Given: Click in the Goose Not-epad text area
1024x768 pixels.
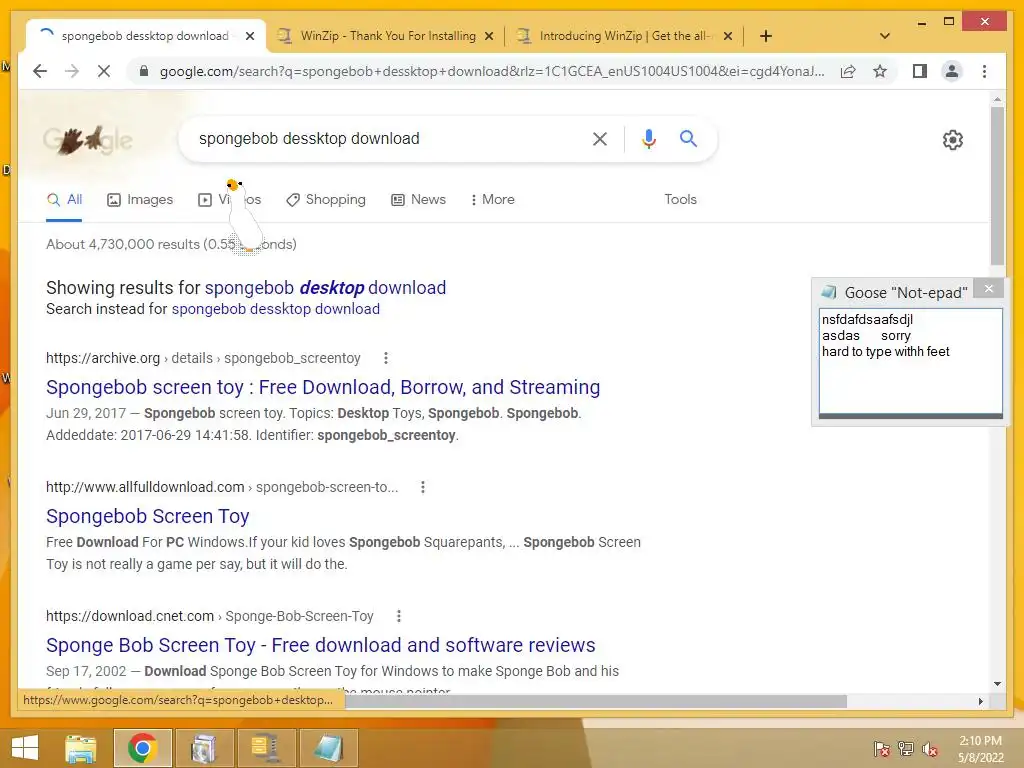Looking at the screenshot, I should [x=910, y=361].
